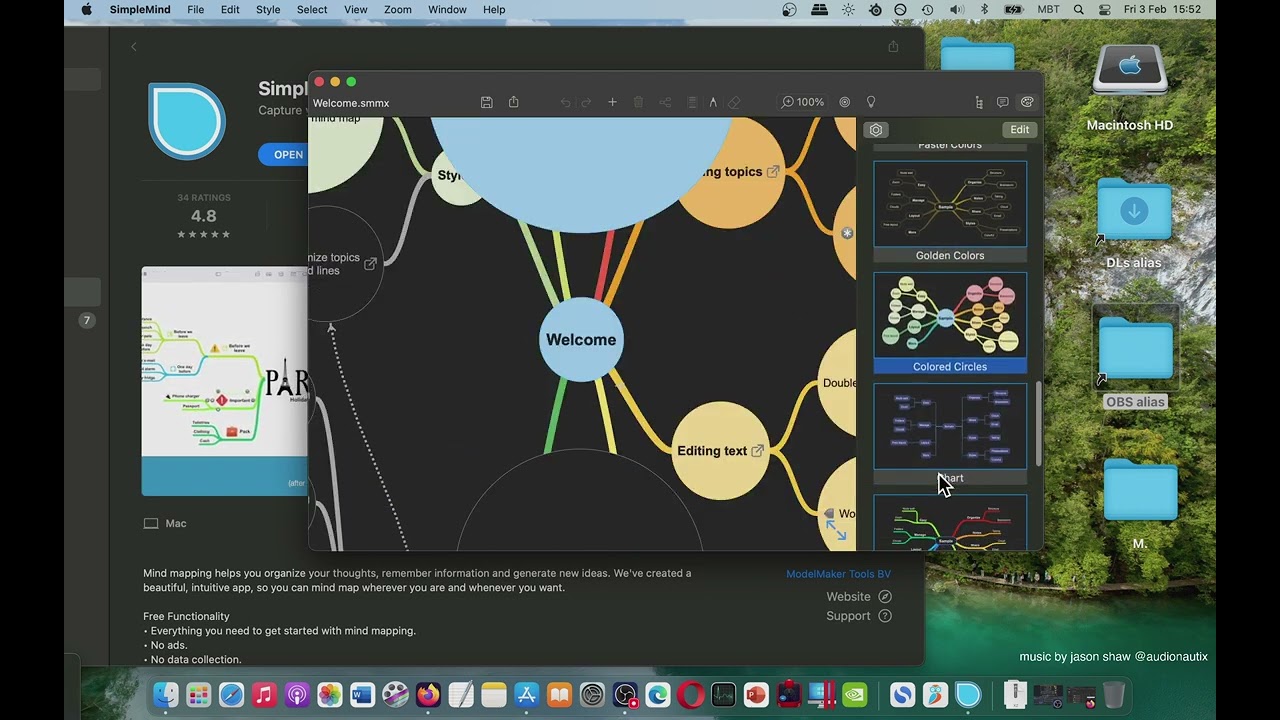Open zoom 100% dropdown in toolbar
Viewport: 1280px width, 720px height.
pos(803,102)
